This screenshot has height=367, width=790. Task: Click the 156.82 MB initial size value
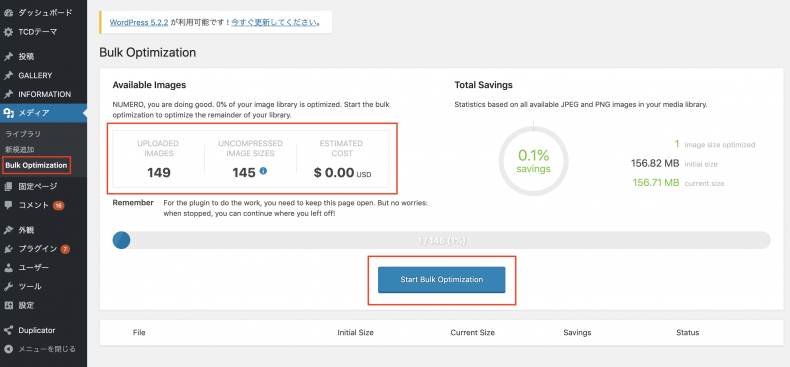[655, 164]
